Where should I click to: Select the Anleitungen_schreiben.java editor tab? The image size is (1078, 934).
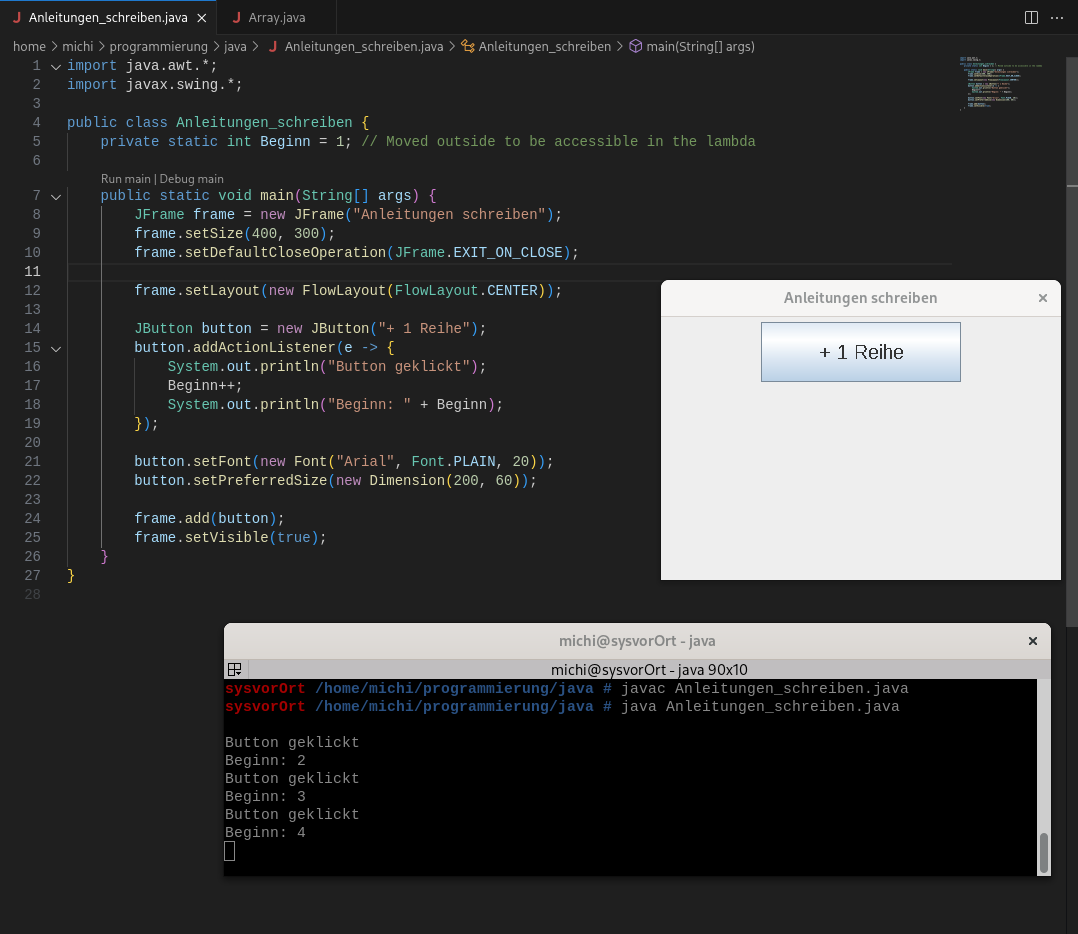click(x=107, y=18)
